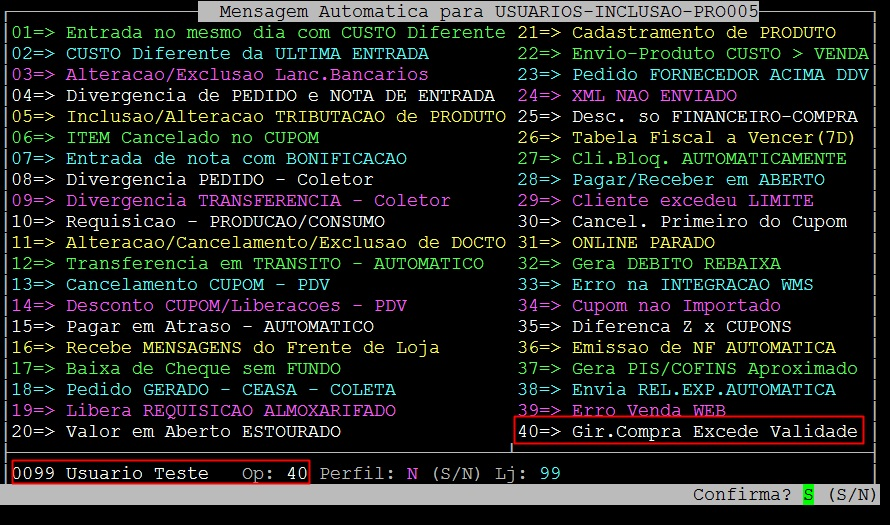Select option 39 Erro Venda WEB
This screenshot has height=525, width=890.
(622, 410)
